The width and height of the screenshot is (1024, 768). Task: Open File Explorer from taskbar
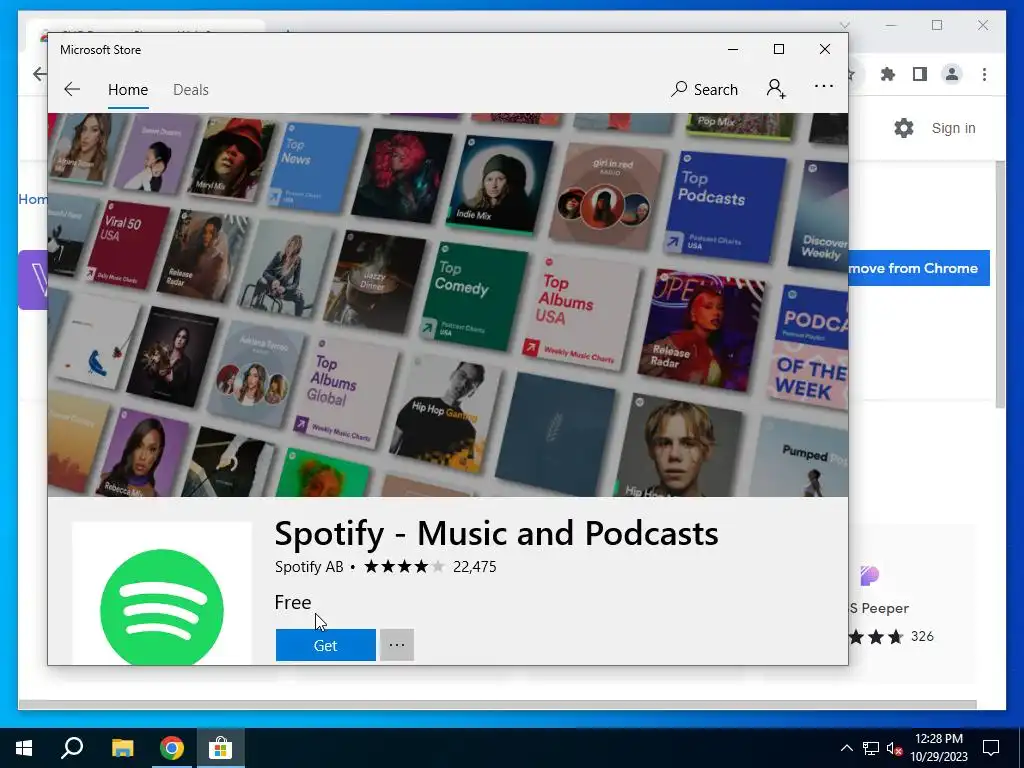[122, 748]
